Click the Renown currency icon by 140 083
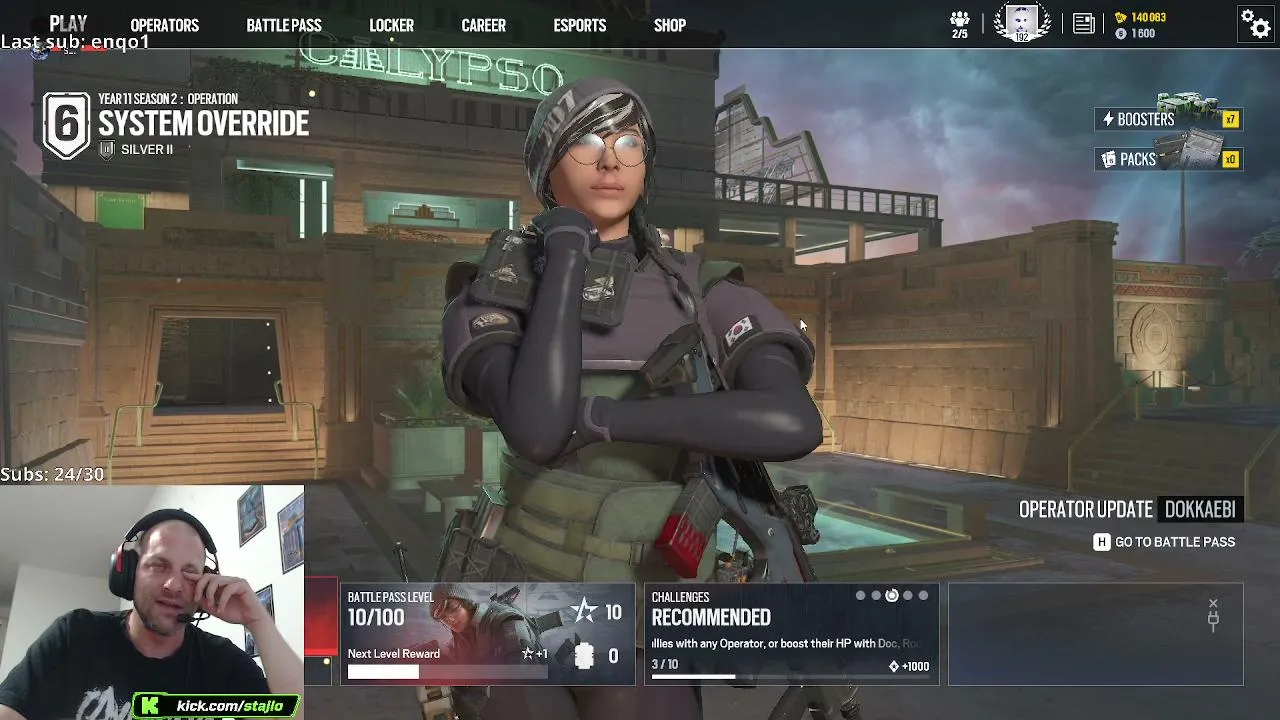 [1121, 17]
